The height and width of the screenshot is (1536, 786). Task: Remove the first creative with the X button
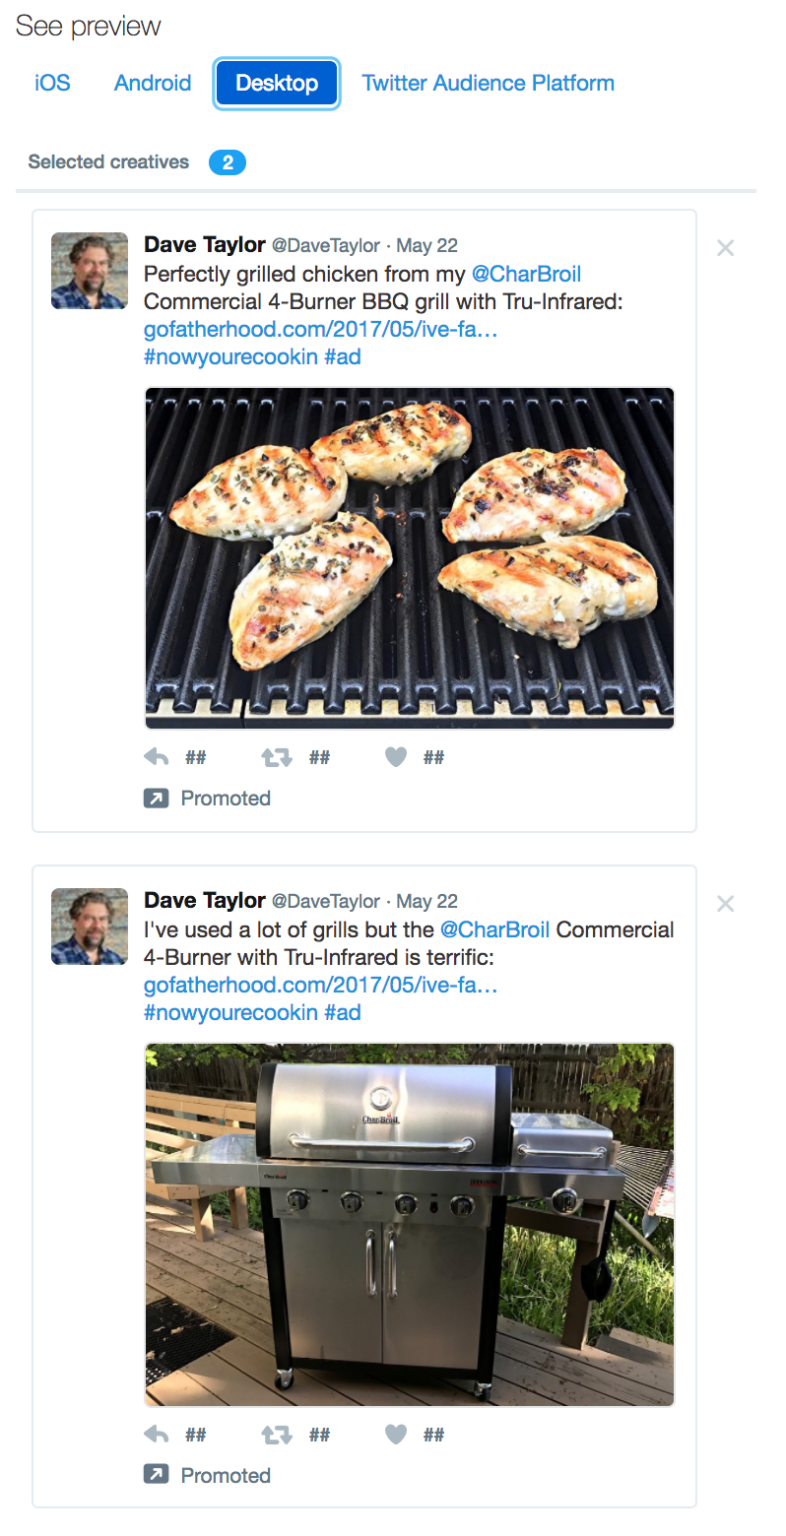pyautogui.click(x=726, y=247)
